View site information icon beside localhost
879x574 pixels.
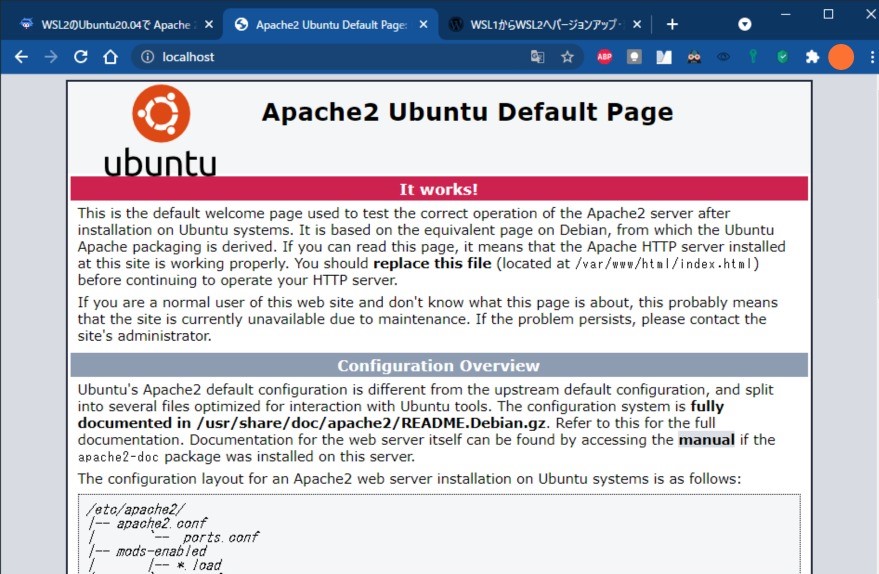coord(147,57)
